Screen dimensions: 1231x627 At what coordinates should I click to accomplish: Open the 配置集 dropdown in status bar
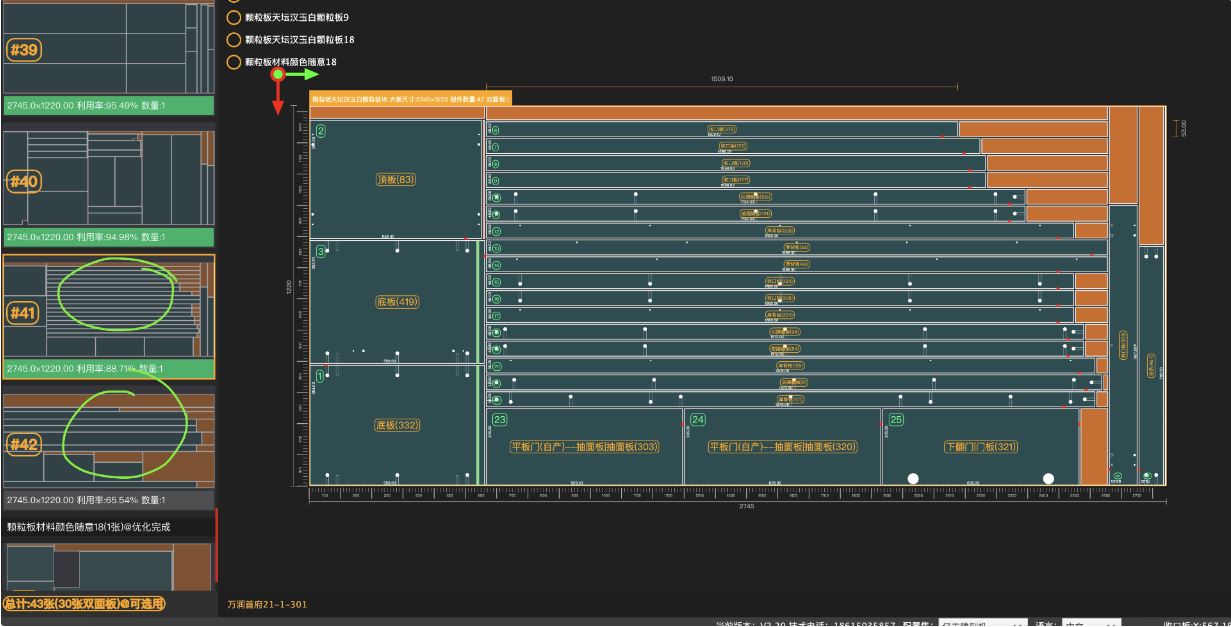(982, 622)
